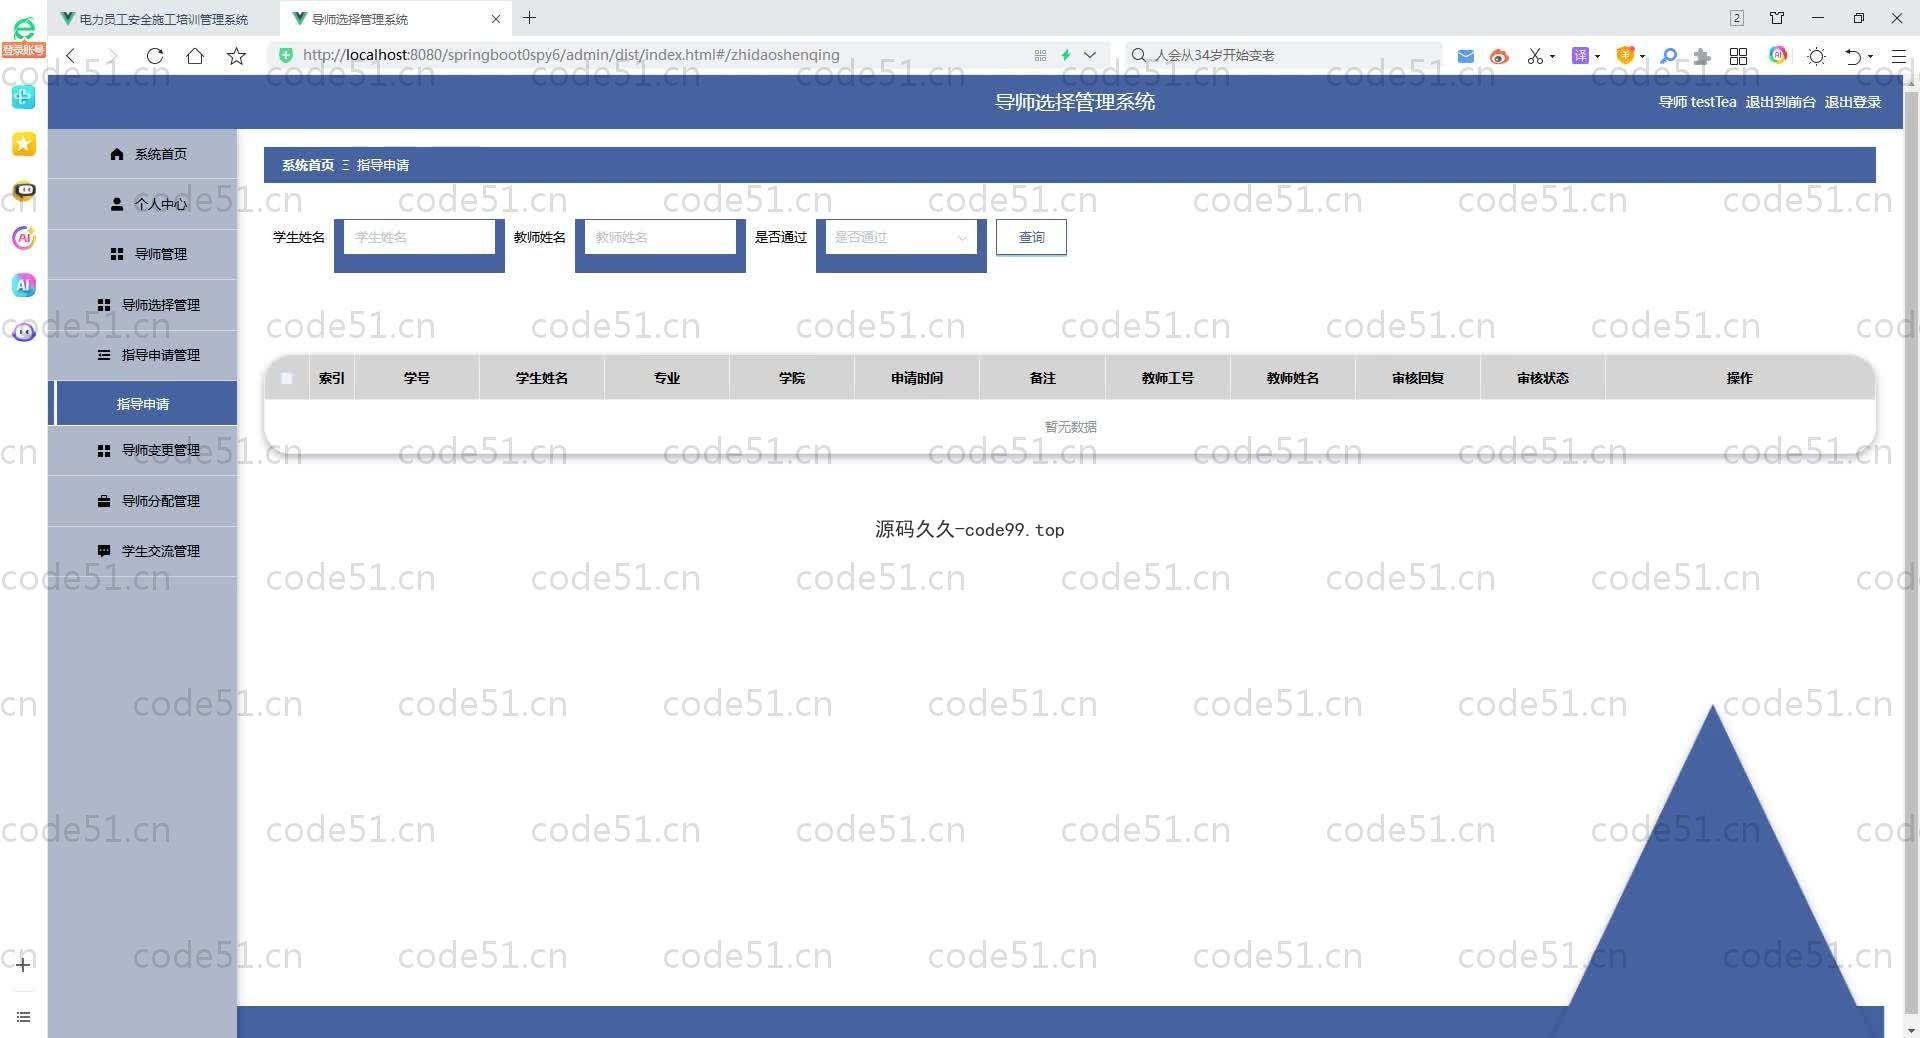Open the puzzle-piece extensions icon
This screenshot has width=1920, height=1038.
click(x=1702, y=56)
